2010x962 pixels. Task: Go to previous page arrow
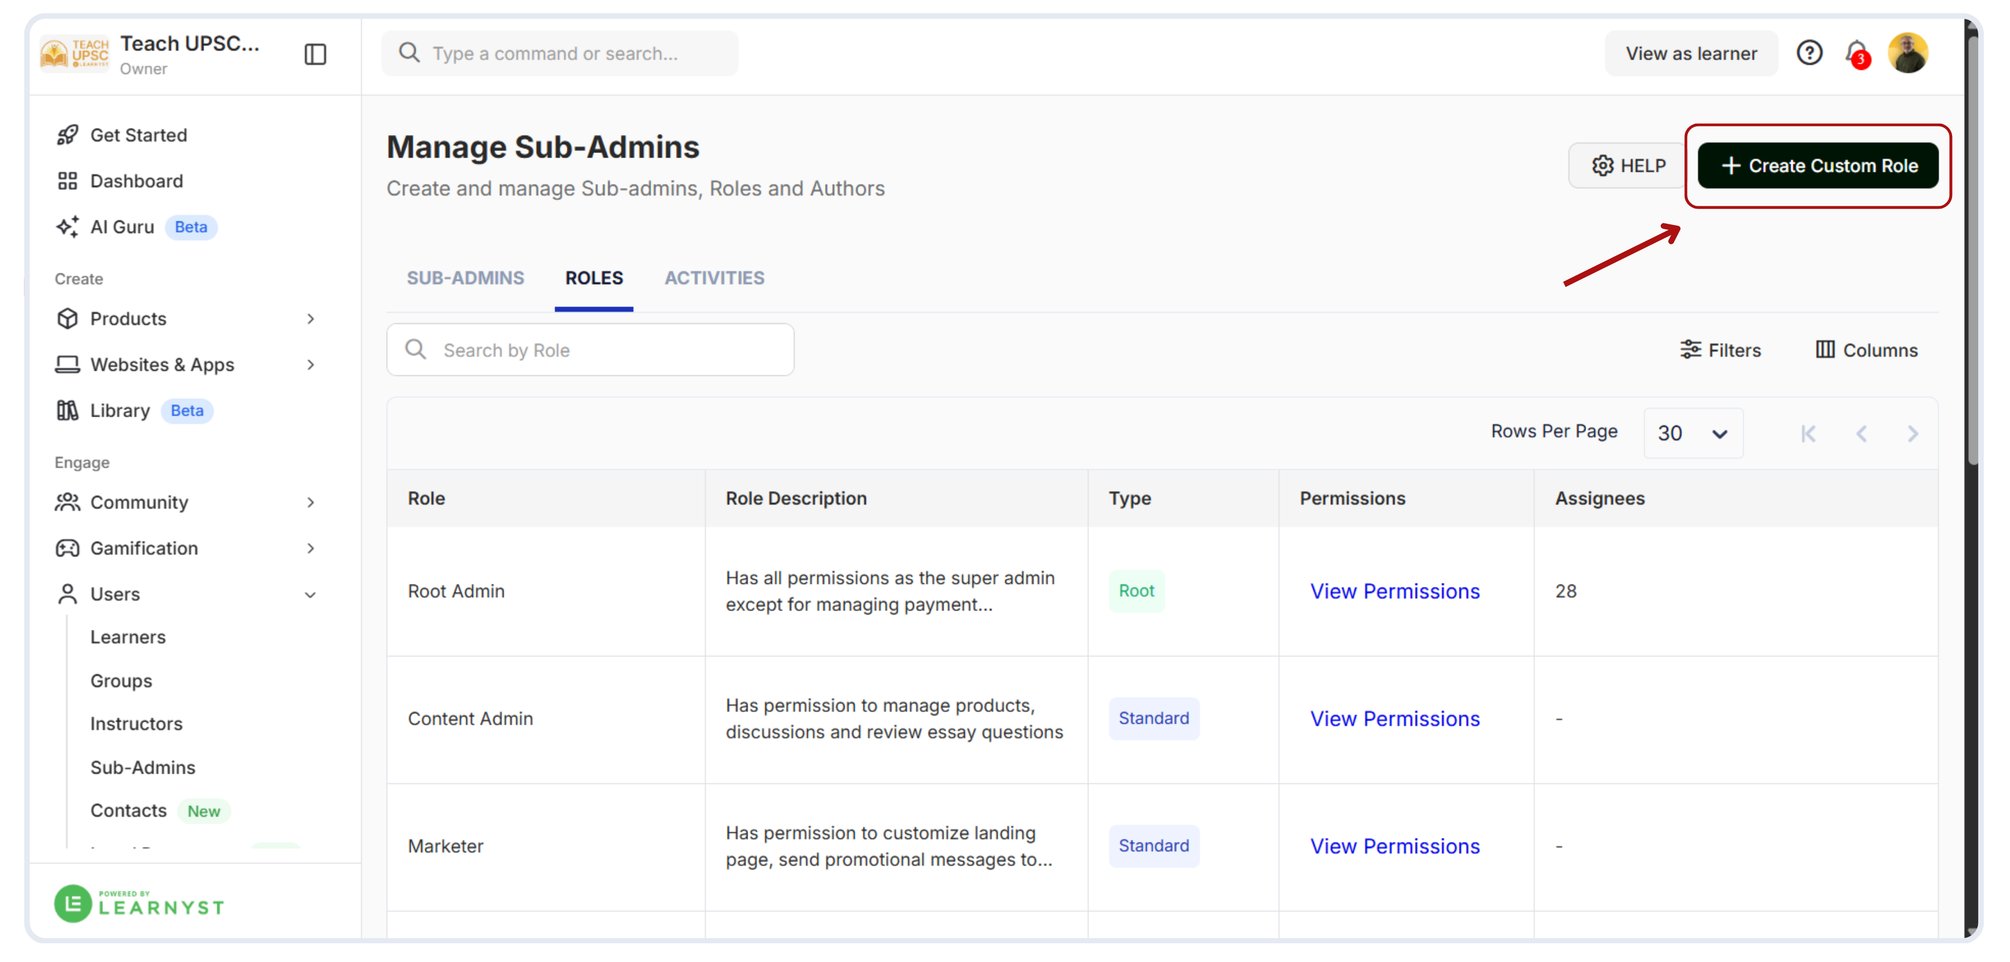click(x=1861, y=434)
